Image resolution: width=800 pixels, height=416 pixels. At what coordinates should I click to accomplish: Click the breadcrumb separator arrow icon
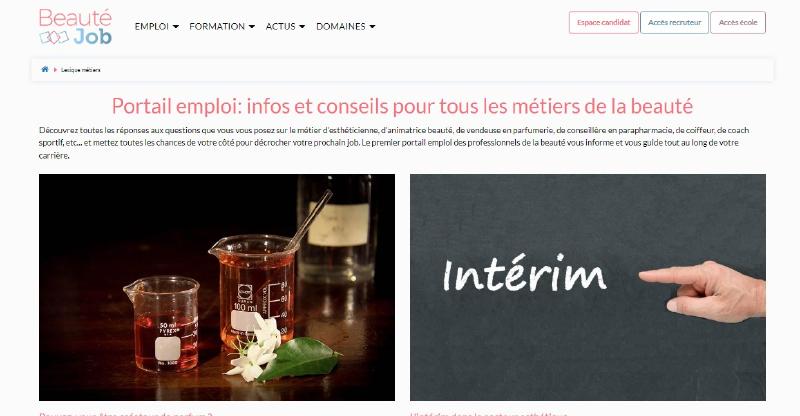tap(55, 70)
